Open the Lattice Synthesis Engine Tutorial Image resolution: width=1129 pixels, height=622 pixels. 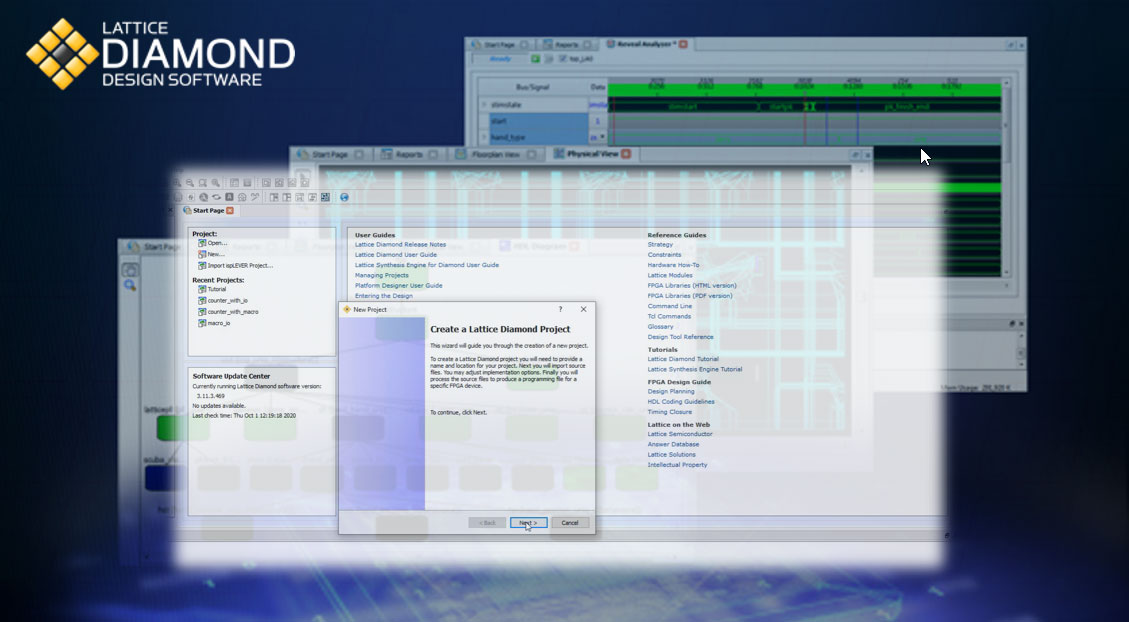(x=695, y=369)
